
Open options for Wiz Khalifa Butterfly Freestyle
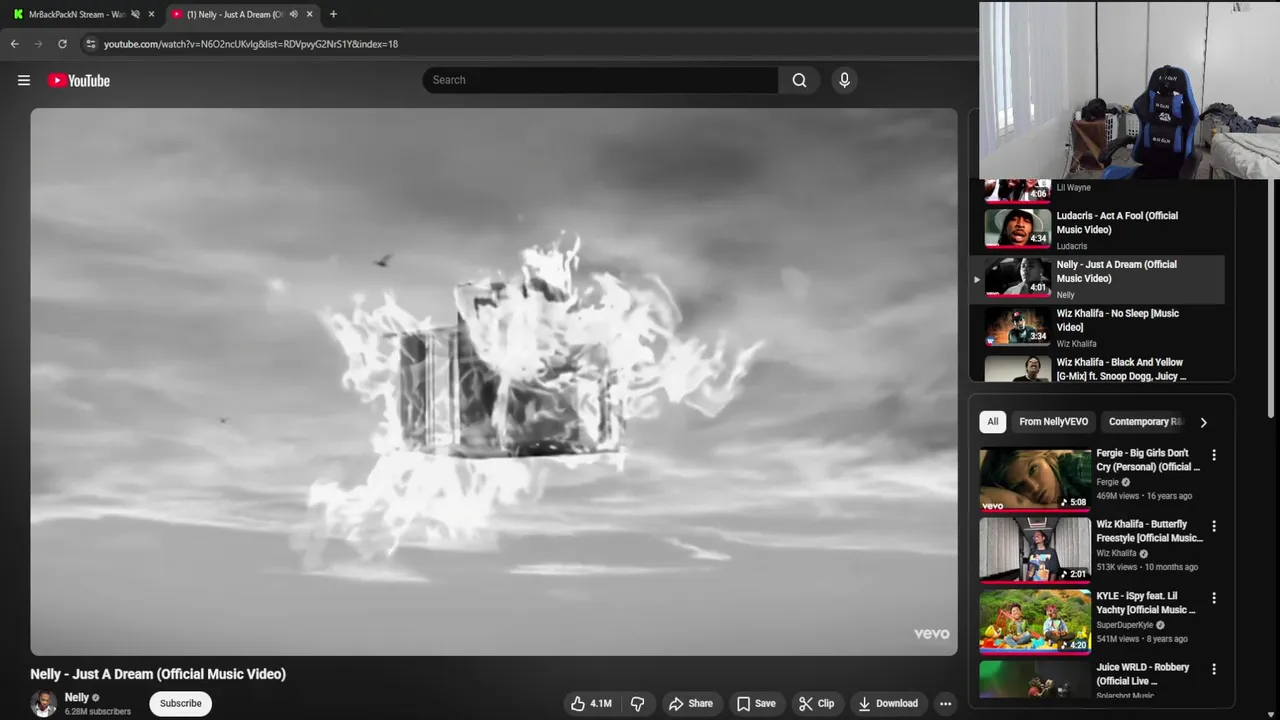tap(1214, 526)
